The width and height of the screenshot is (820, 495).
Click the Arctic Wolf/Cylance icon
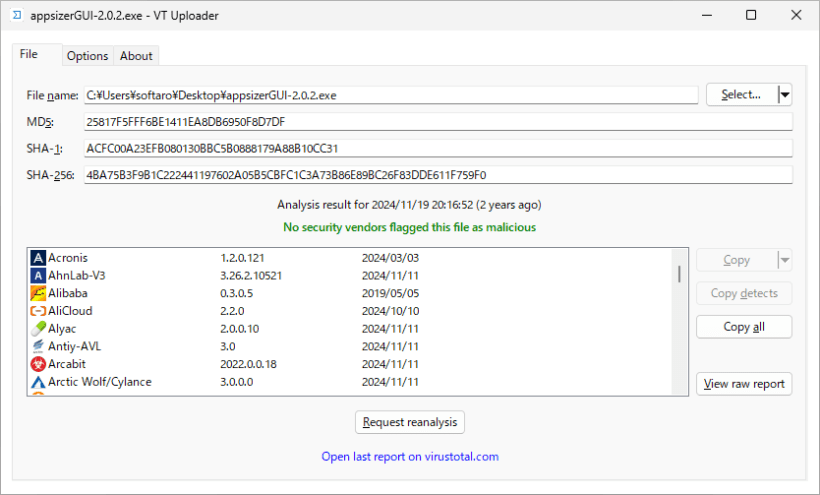[38, 382]
